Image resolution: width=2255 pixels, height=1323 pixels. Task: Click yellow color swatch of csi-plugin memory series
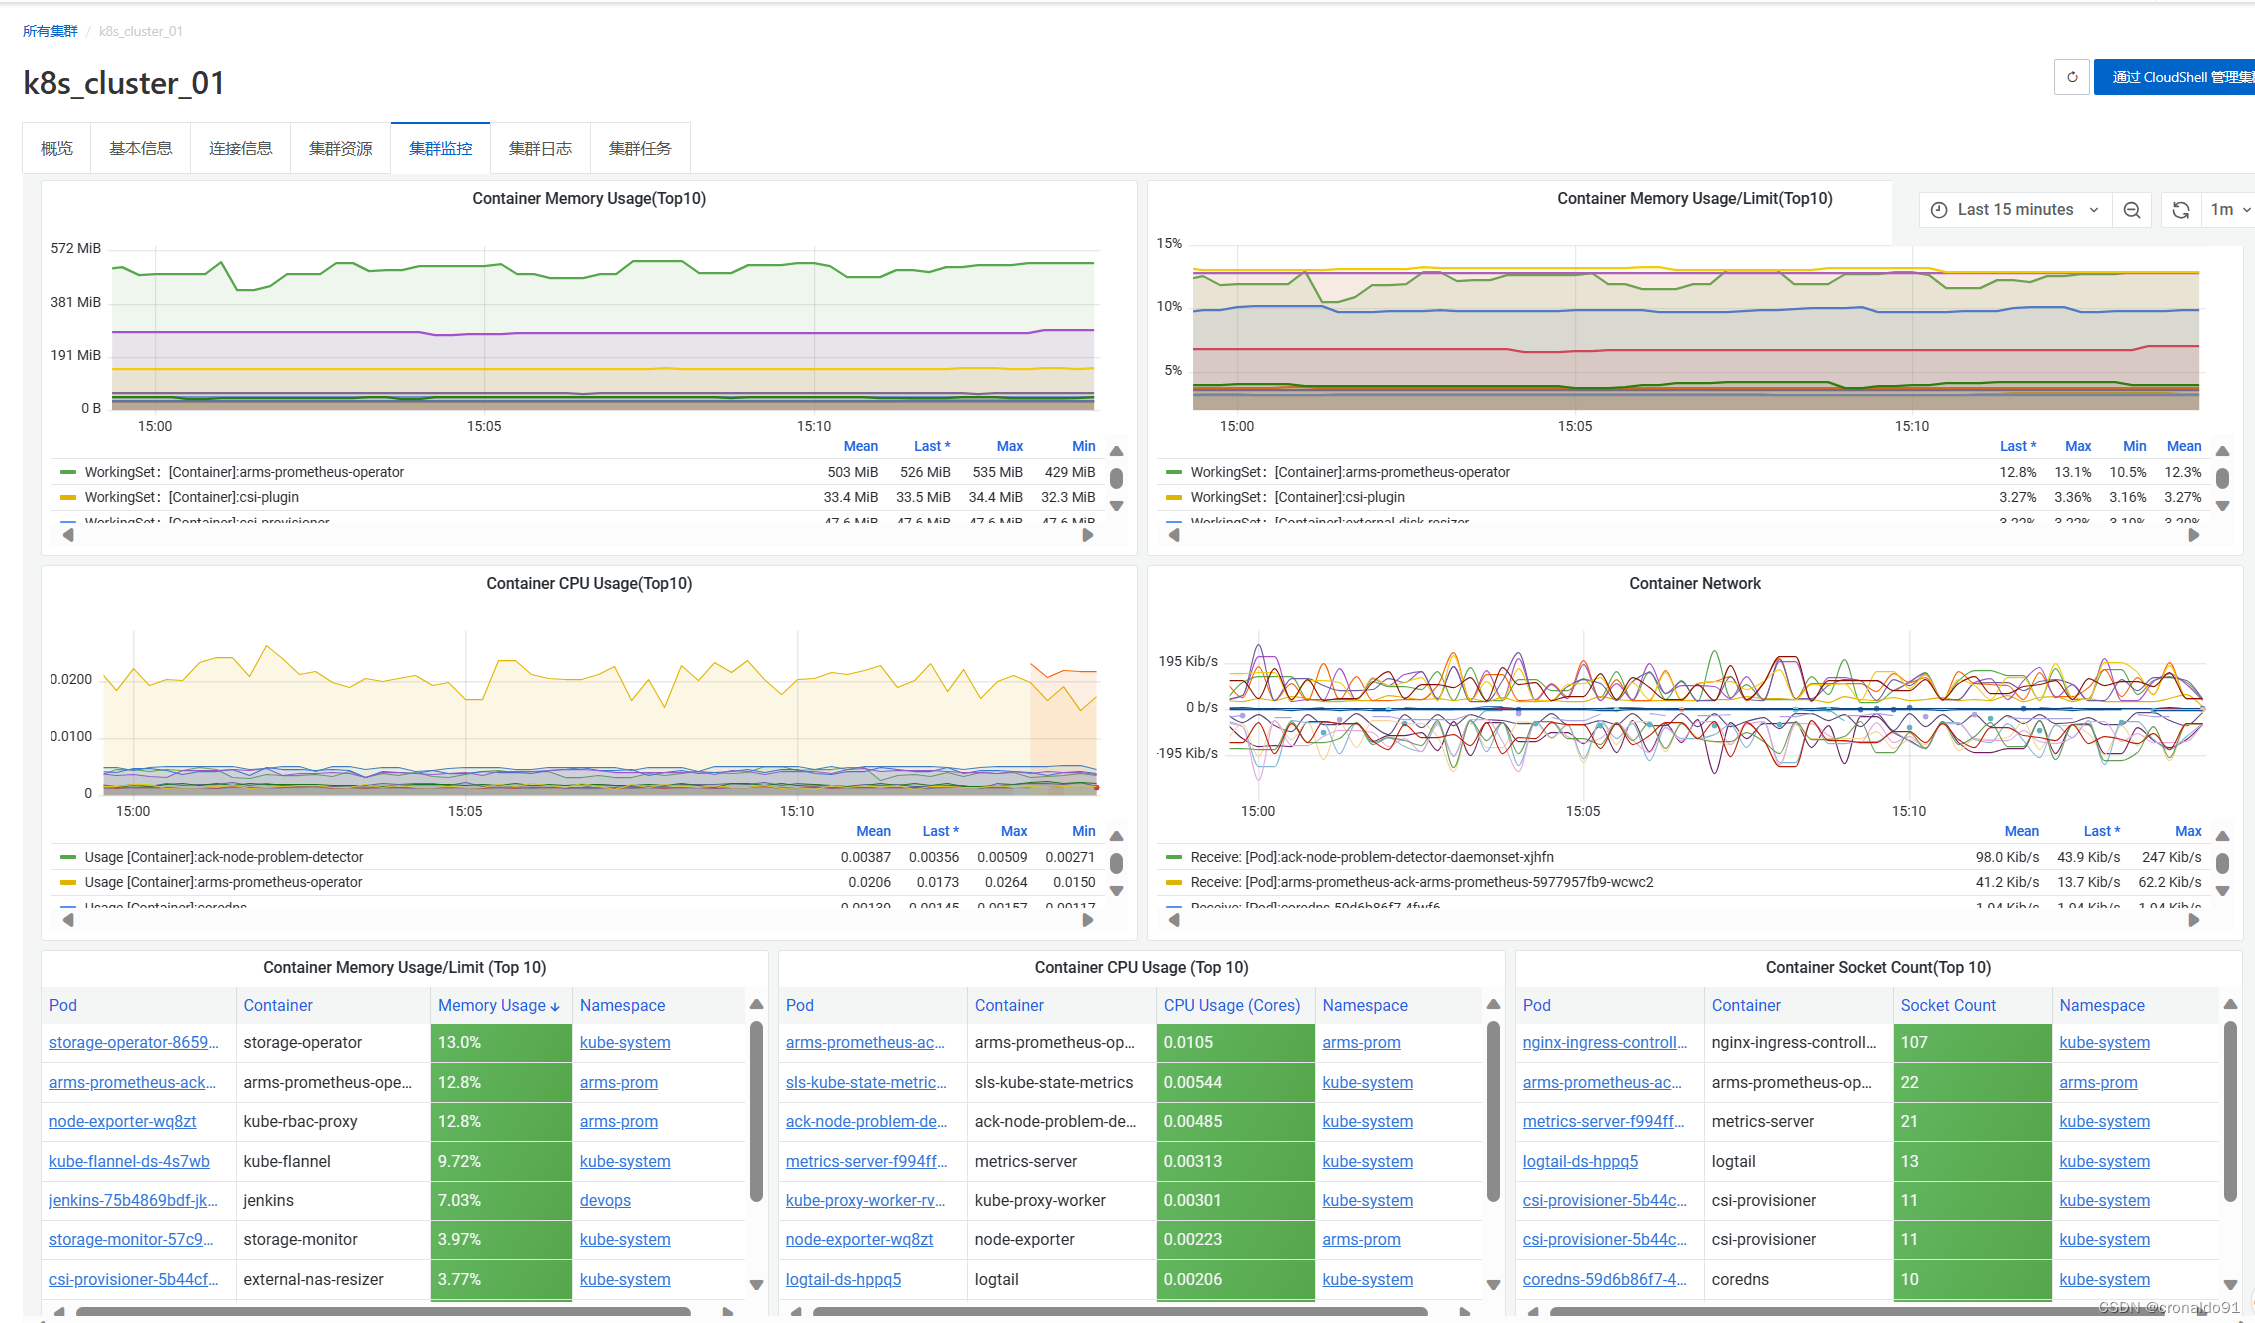coord(68,497)
